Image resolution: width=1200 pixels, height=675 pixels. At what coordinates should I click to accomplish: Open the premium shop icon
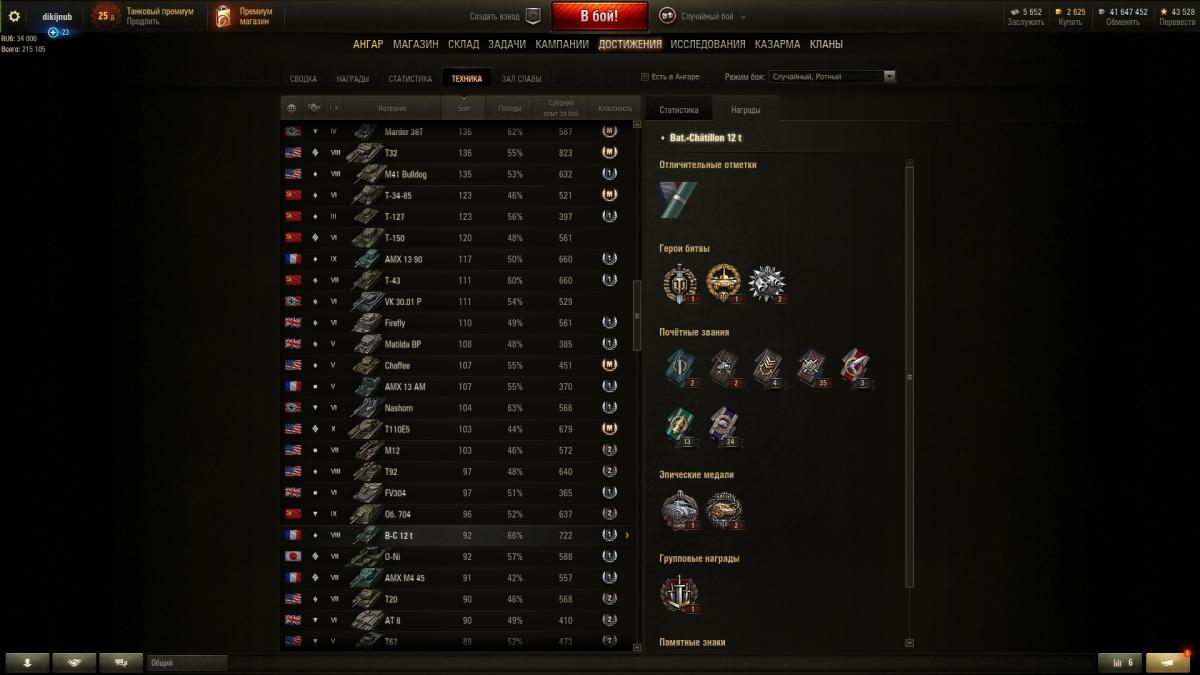pyautogui.click(x=224, y=16)
